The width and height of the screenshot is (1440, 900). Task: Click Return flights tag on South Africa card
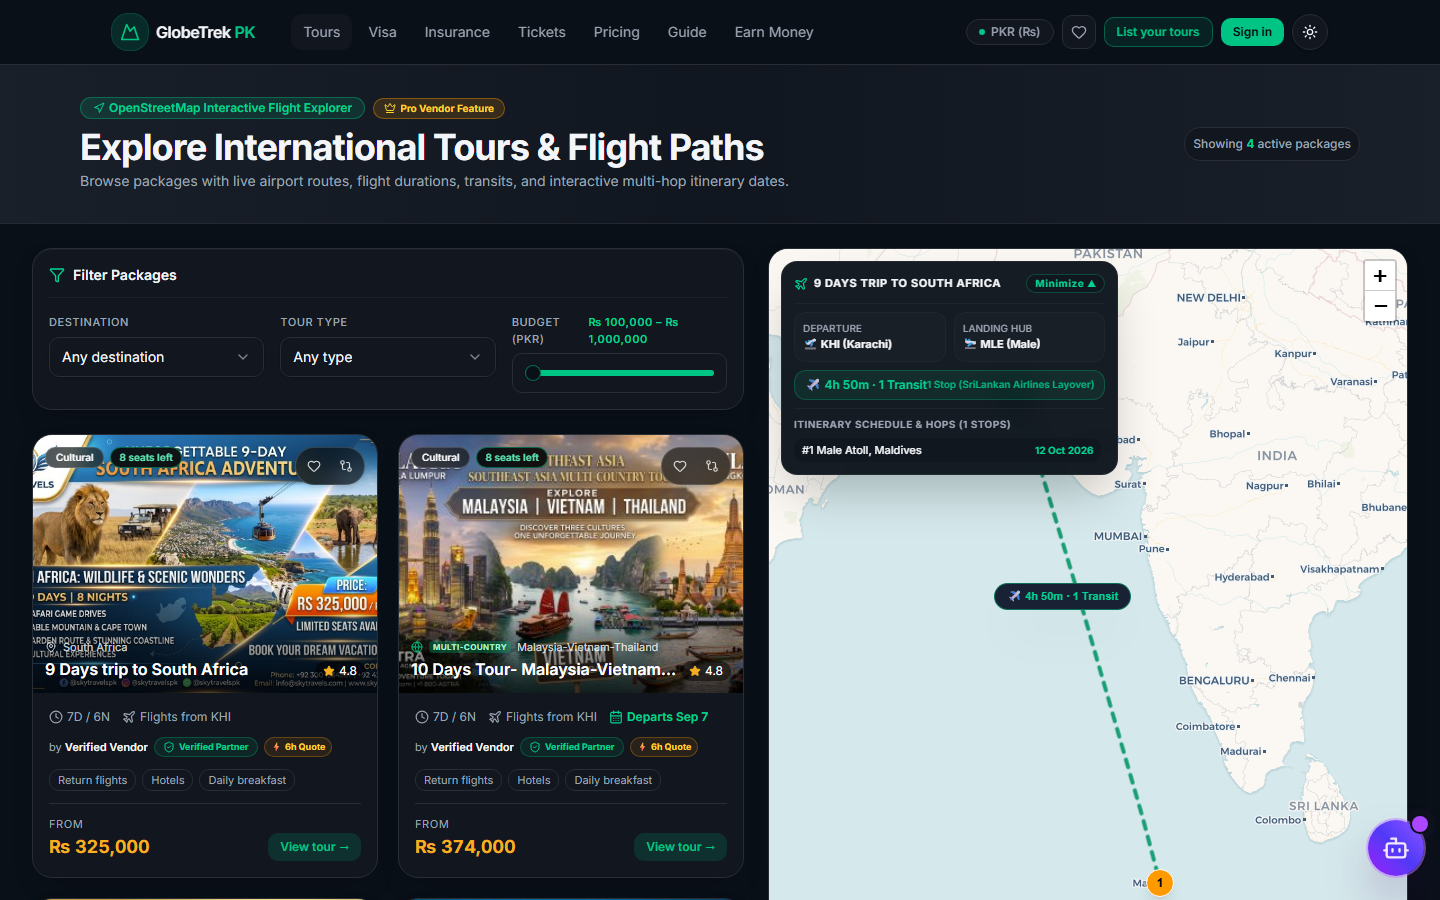tap(93, 780)
